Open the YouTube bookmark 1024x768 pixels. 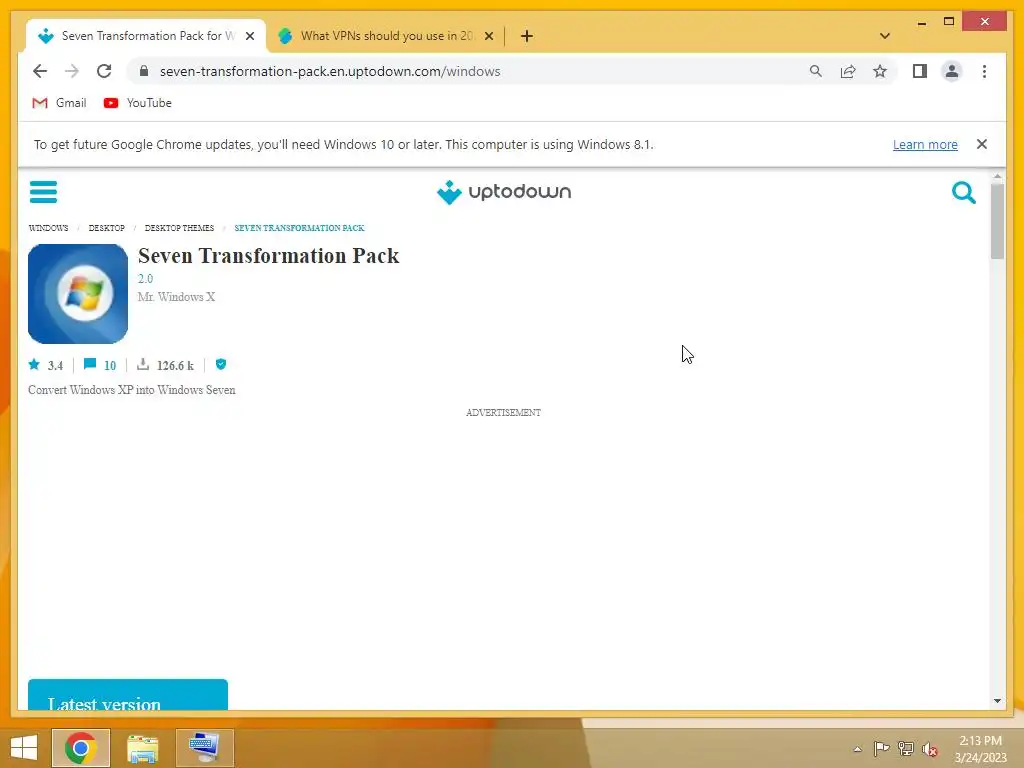138,103
